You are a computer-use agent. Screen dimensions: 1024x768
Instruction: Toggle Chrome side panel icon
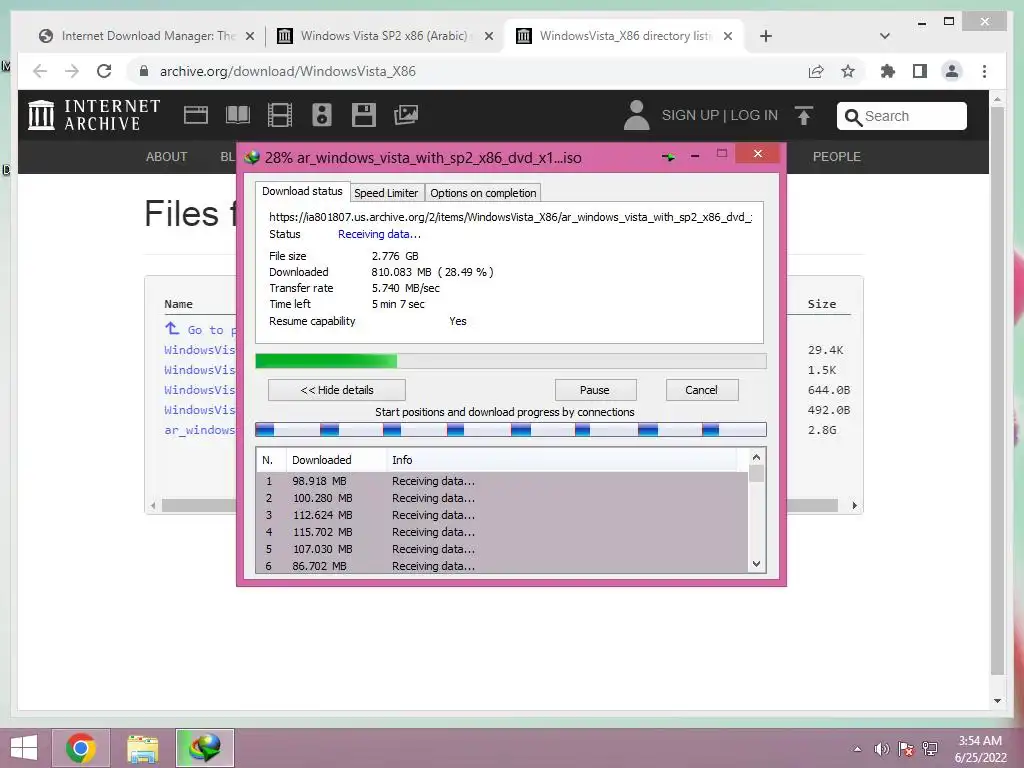(x=920, y=71)
